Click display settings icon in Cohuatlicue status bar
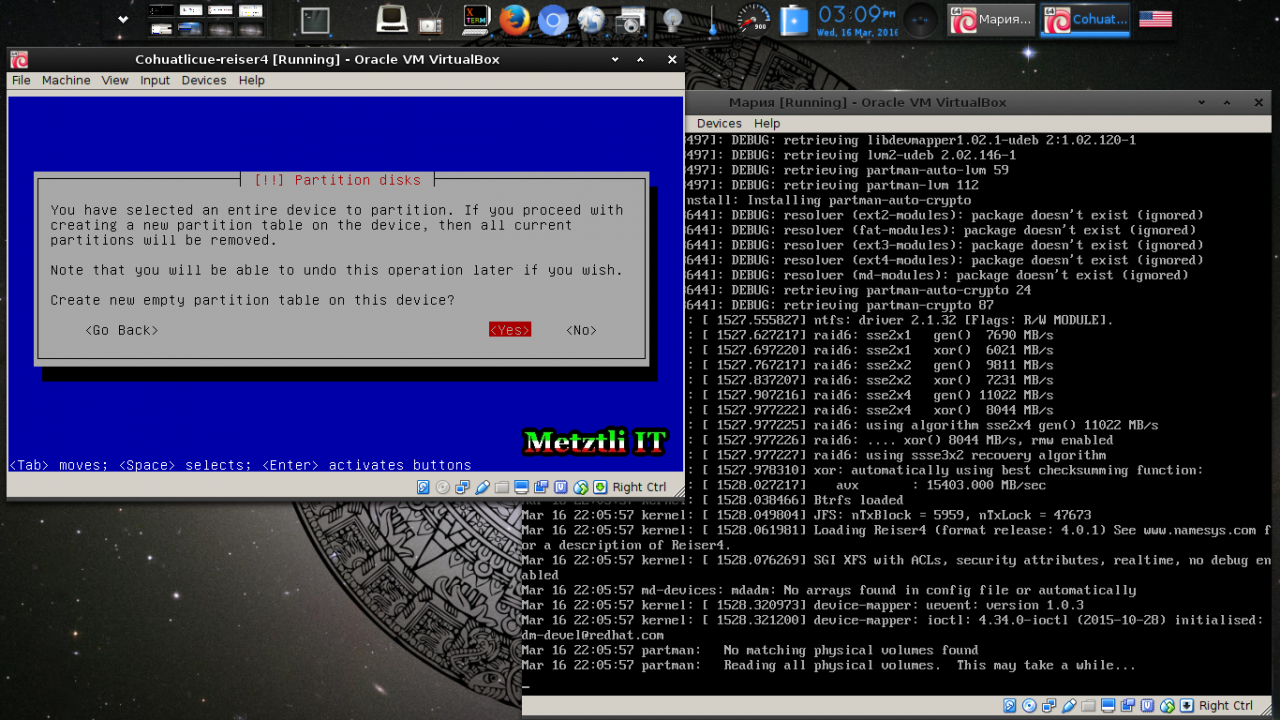1280x720 pixels. point(521,487)
